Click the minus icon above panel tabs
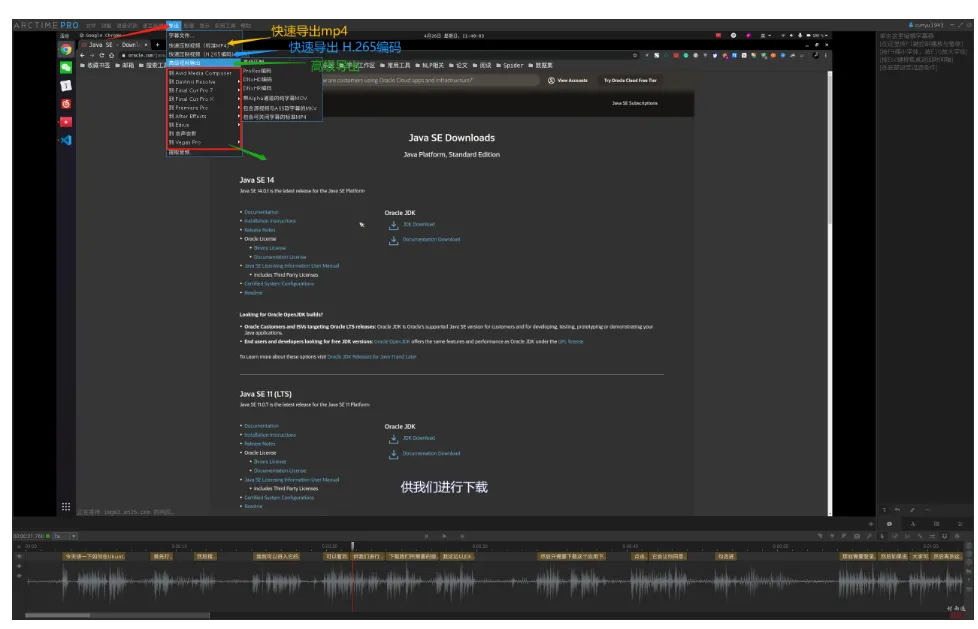 pyautogui.click(x=927, y=510)
